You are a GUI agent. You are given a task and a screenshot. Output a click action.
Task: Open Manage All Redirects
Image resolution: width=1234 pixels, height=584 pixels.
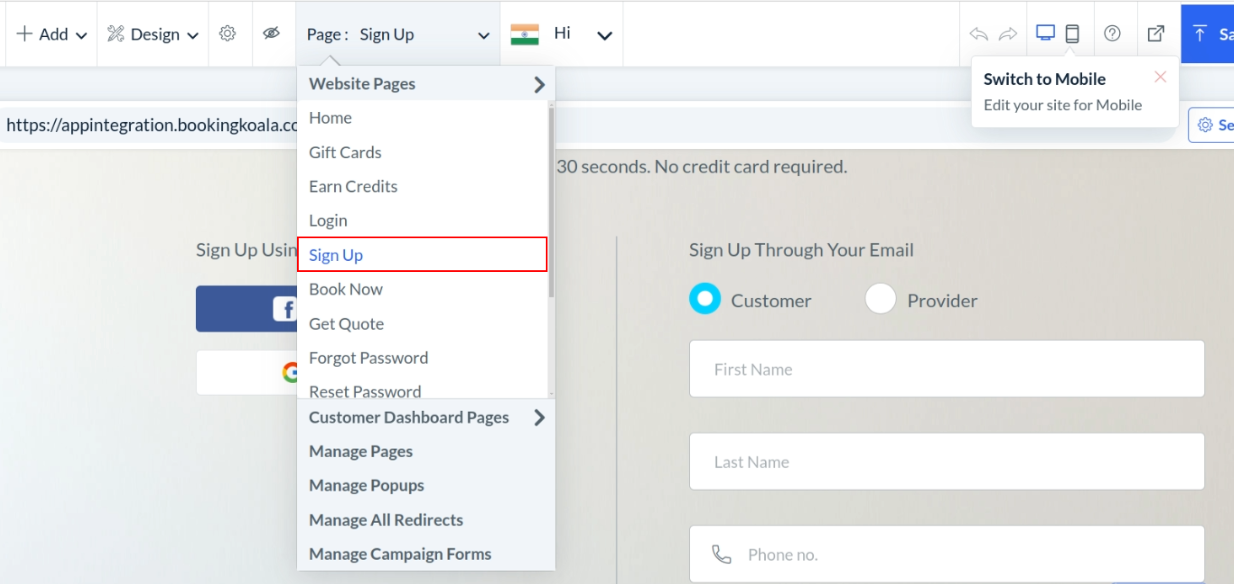pos(386,520)
